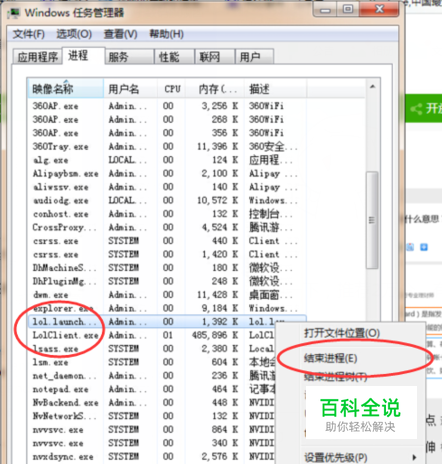Select the aliwssv.exe process row
This screenshot has height=464, width=442.
[167, 187]
